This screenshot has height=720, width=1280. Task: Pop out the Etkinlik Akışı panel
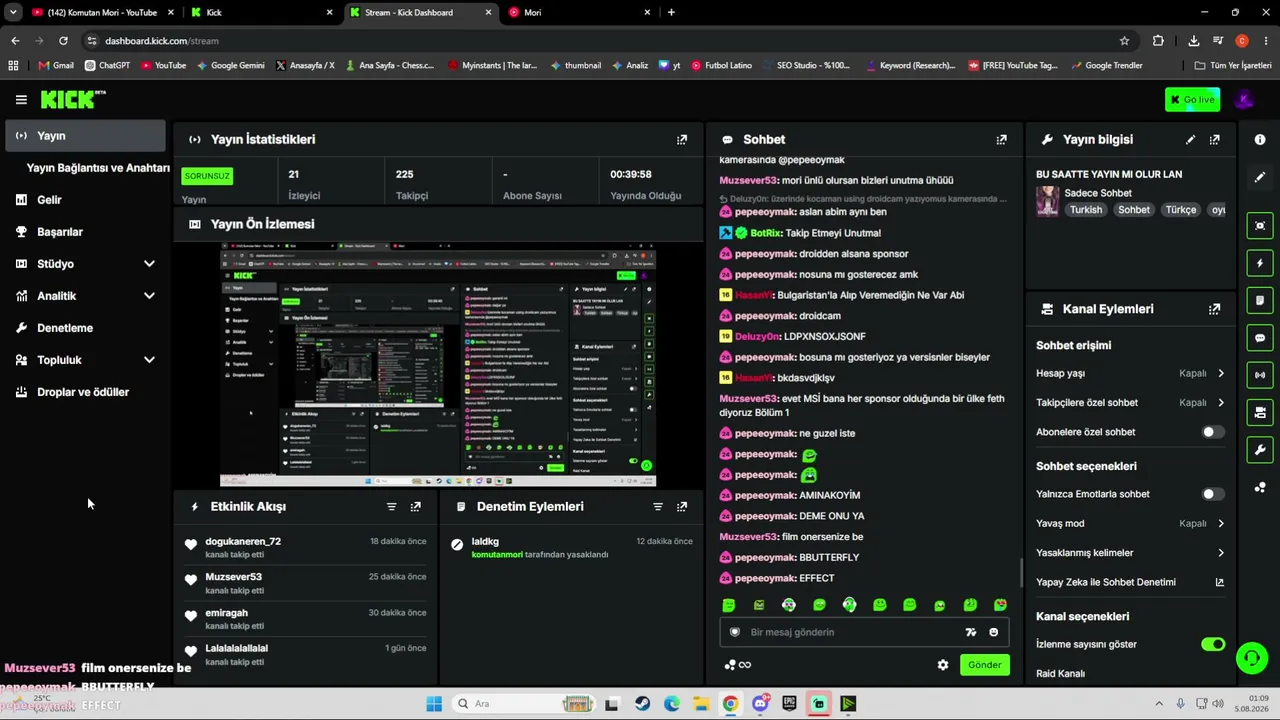coord(416,507)
